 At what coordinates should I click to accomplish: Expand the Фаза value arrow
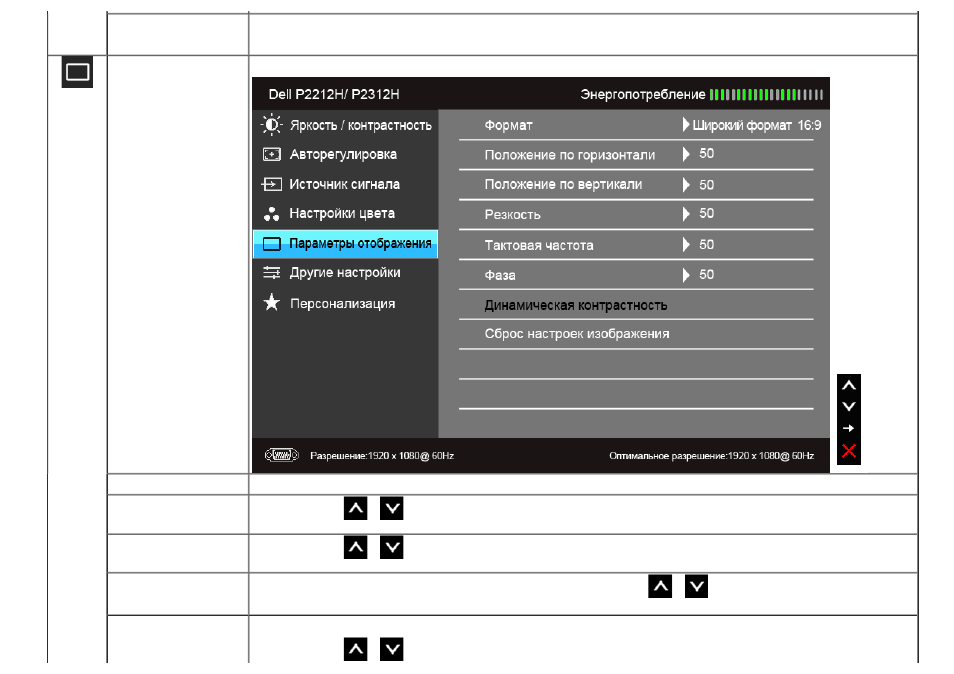click(686, 275)
